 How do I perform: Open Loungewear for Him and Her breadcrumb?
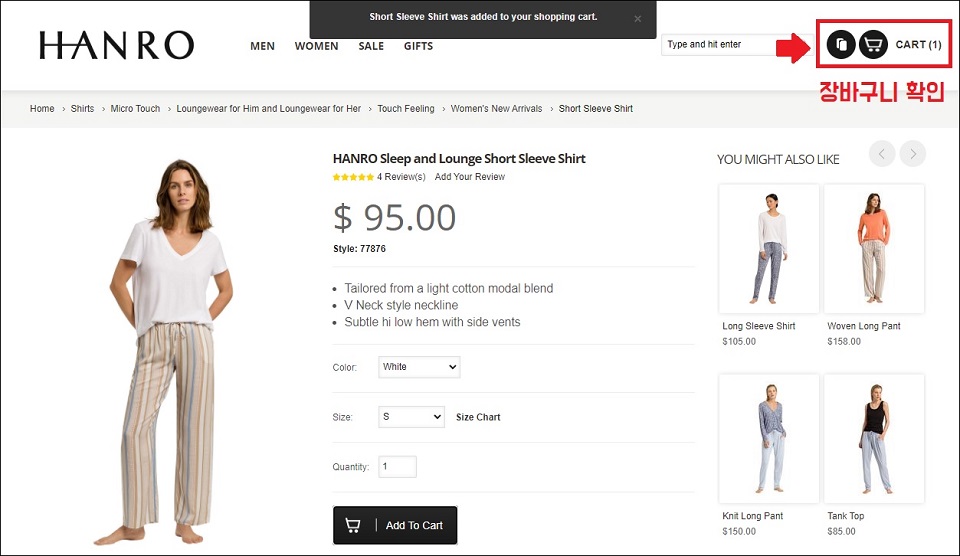coord(269,108)
